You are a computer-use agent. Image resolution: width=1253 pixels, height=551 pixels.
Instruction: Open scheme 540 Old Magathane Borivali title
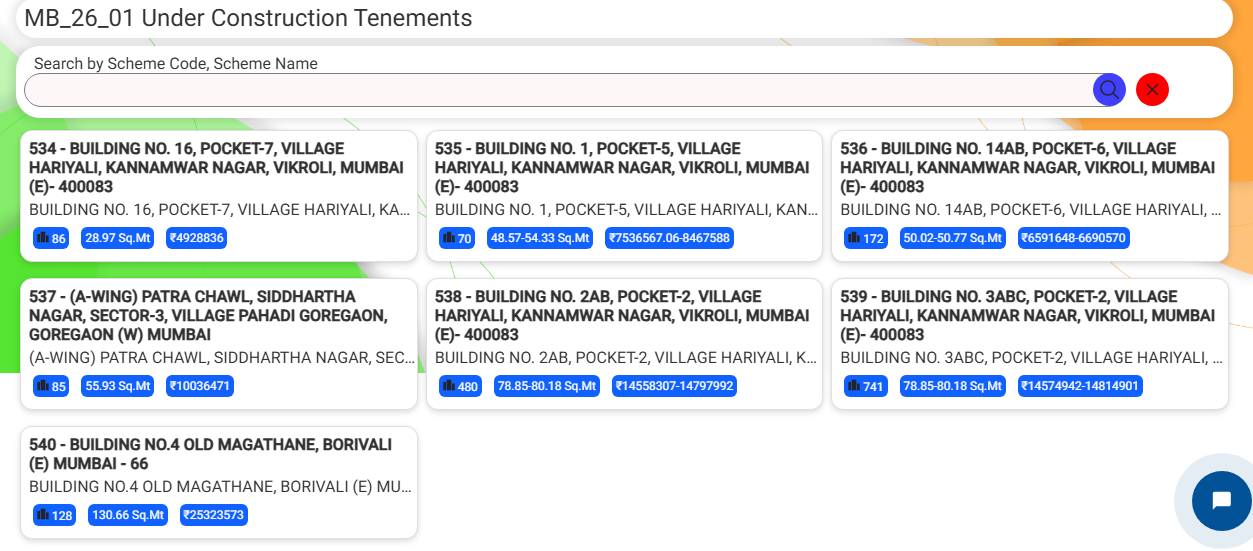(210, 454)
